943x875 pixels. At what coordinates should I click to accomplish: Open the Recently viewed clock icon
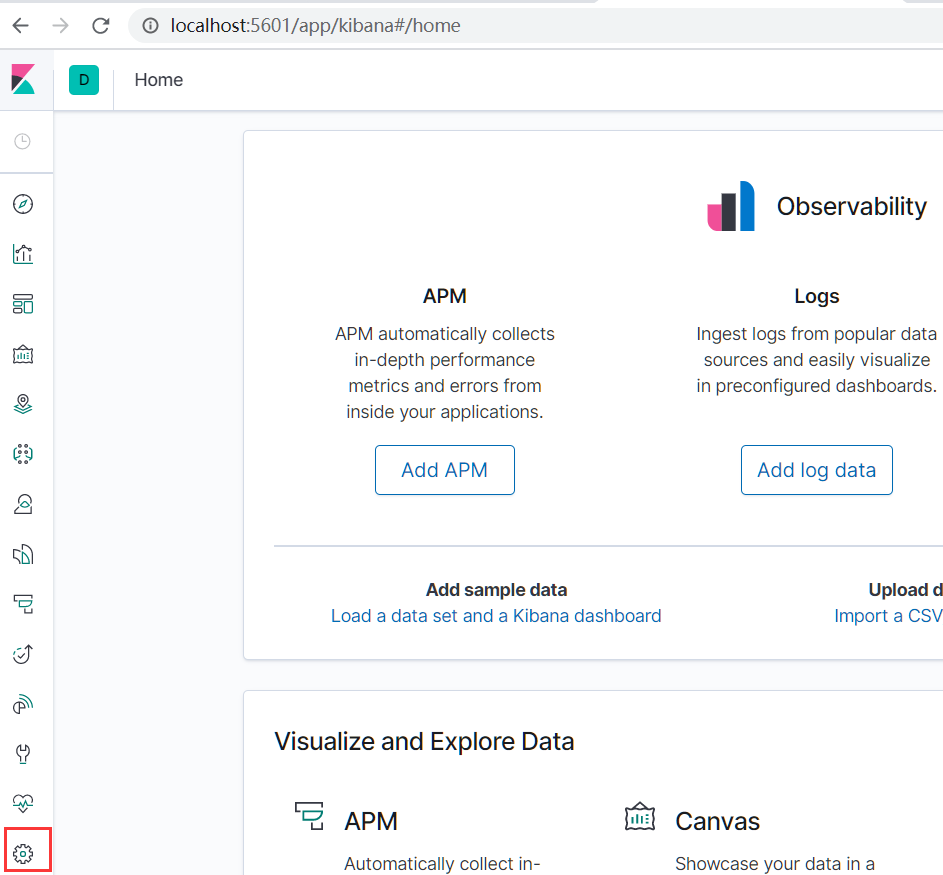pyautogui.click(x=23, y=141)
